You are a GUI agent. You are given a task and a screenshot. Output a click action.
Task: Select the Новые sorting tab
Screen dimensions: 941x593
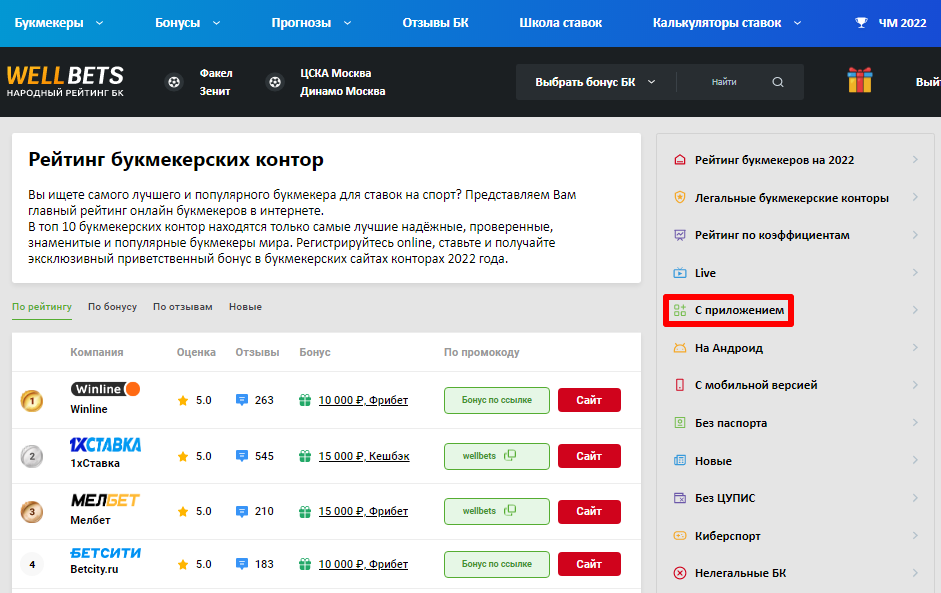coord(245,307)
